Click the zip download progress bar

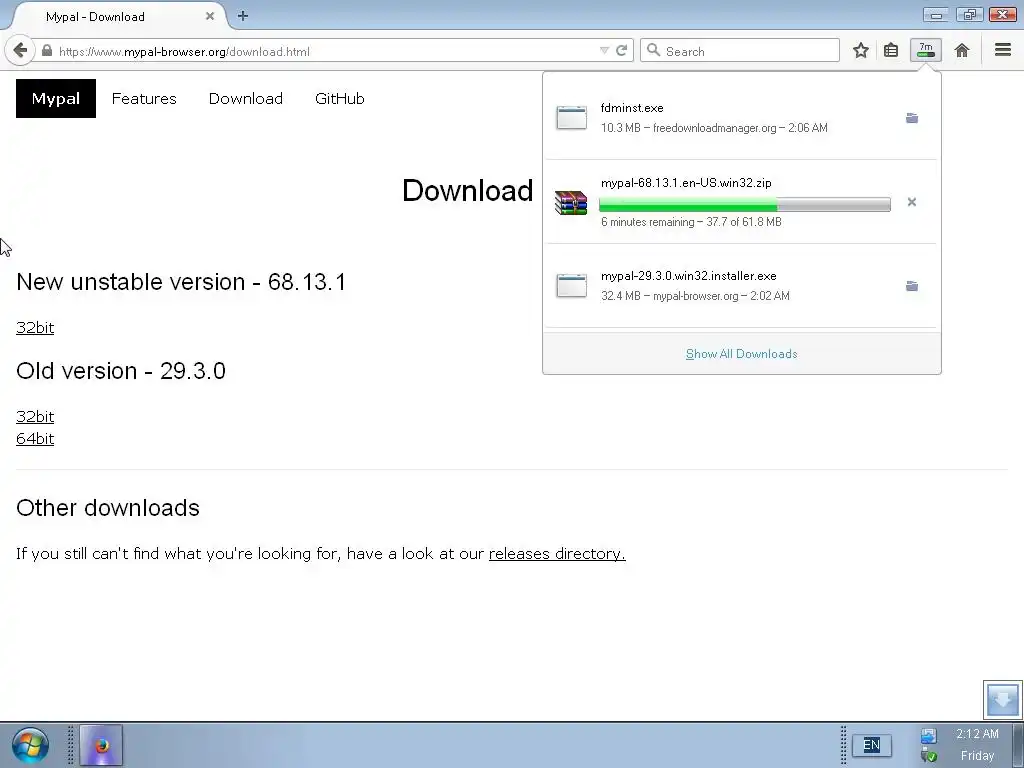click(744, 204)
